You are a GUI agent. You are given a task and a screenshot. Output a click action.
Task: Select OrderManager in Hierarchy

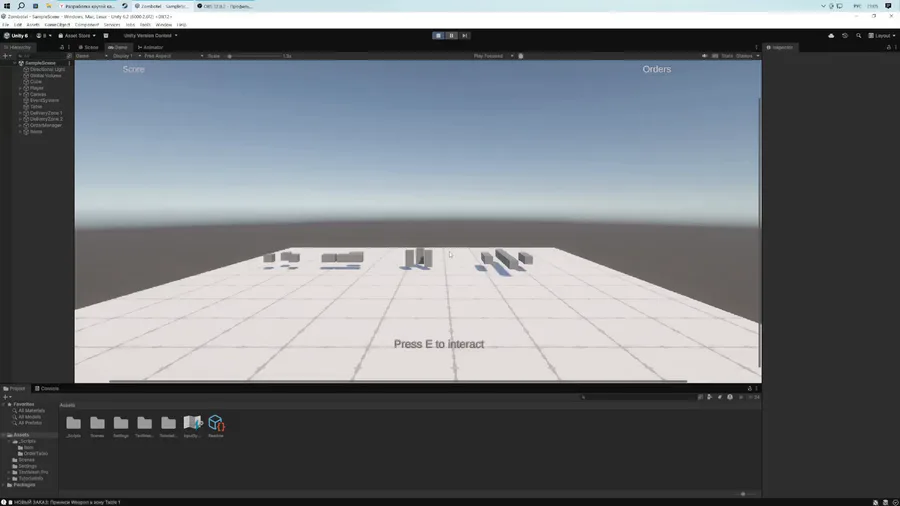(45, 126)
